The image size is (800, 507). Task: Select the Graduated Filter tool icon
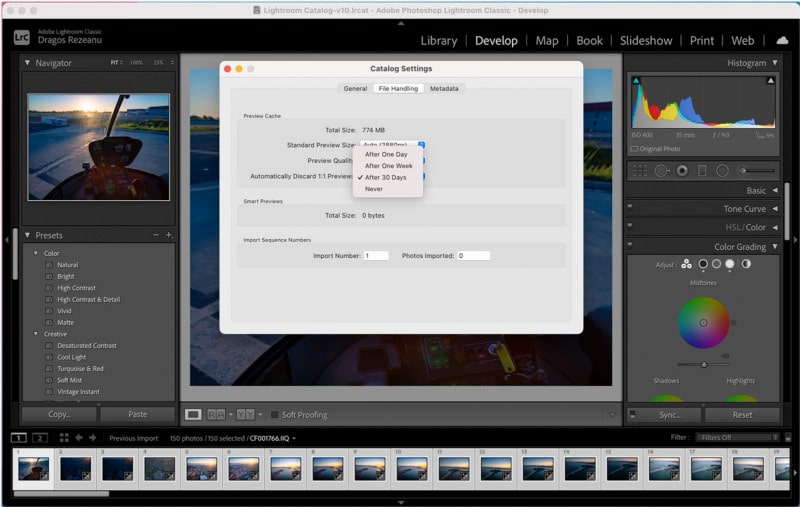702,171
